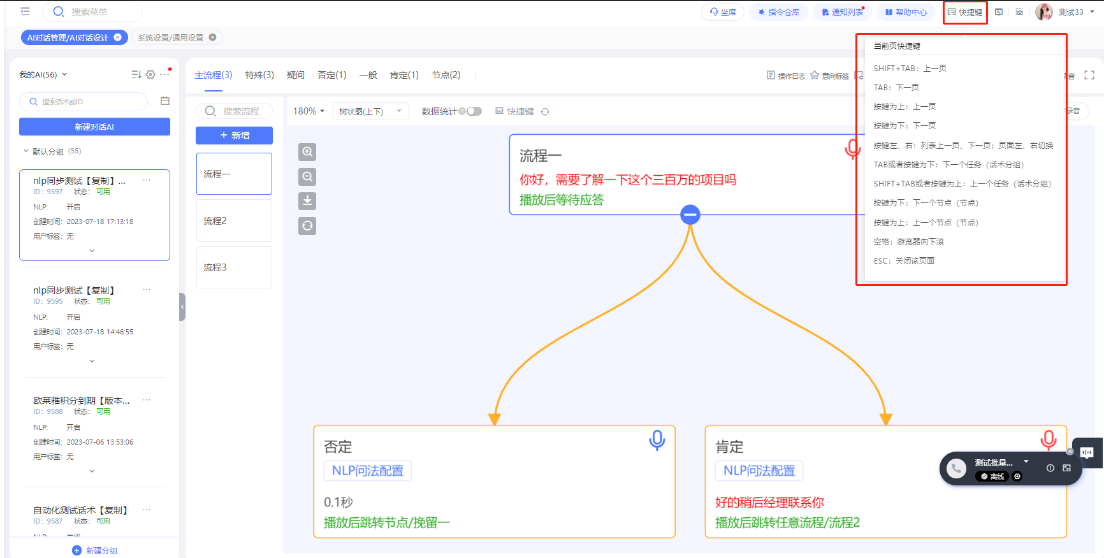
Task: Open the 树状图(上下) layout dropdown
Action: [x=372, y=111]
